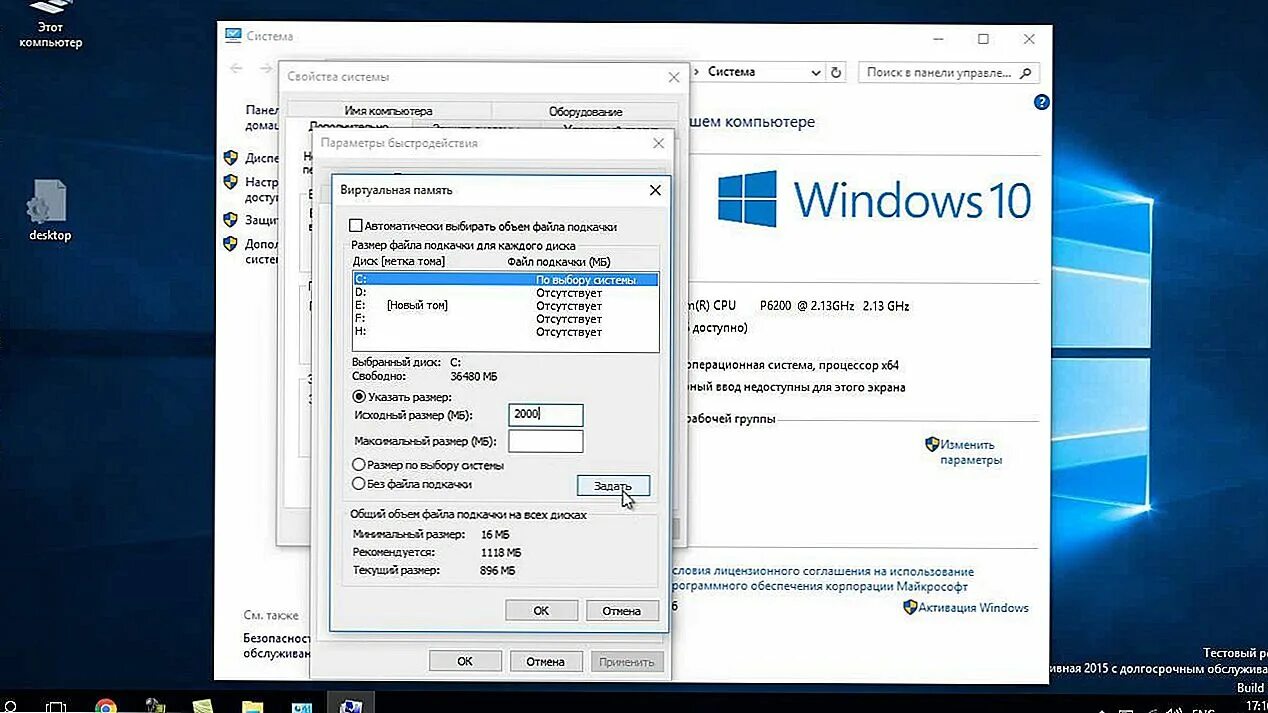Click the Система breadcrumb in address bar
The width and height of the screenshot is (1268, 713).
[x=732, y=72]
